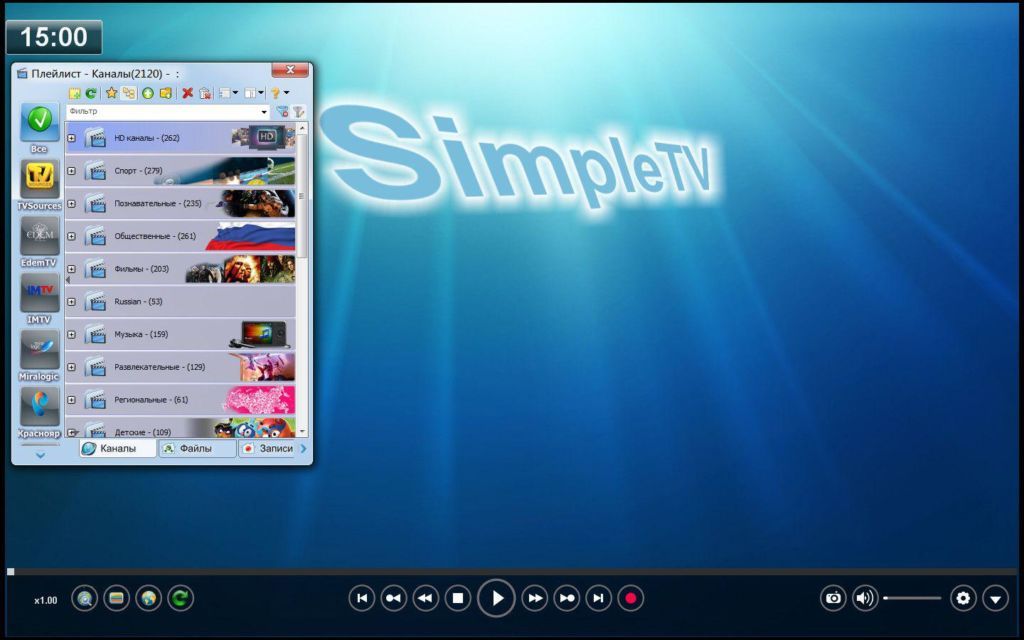Click the green refresh icon in playlist toolbar
Image resolution: width=1024 pixels, height=640 pixels.
click(x=91, y=93)
